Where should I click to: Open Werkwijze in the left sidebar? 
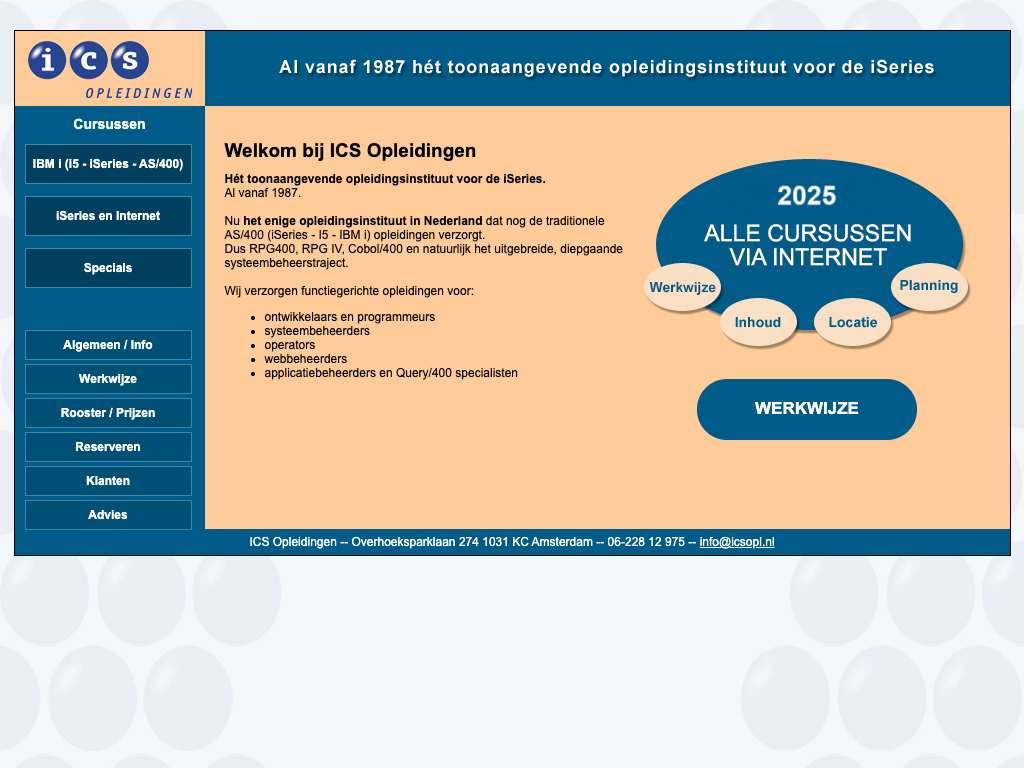(x=108, y=379)
